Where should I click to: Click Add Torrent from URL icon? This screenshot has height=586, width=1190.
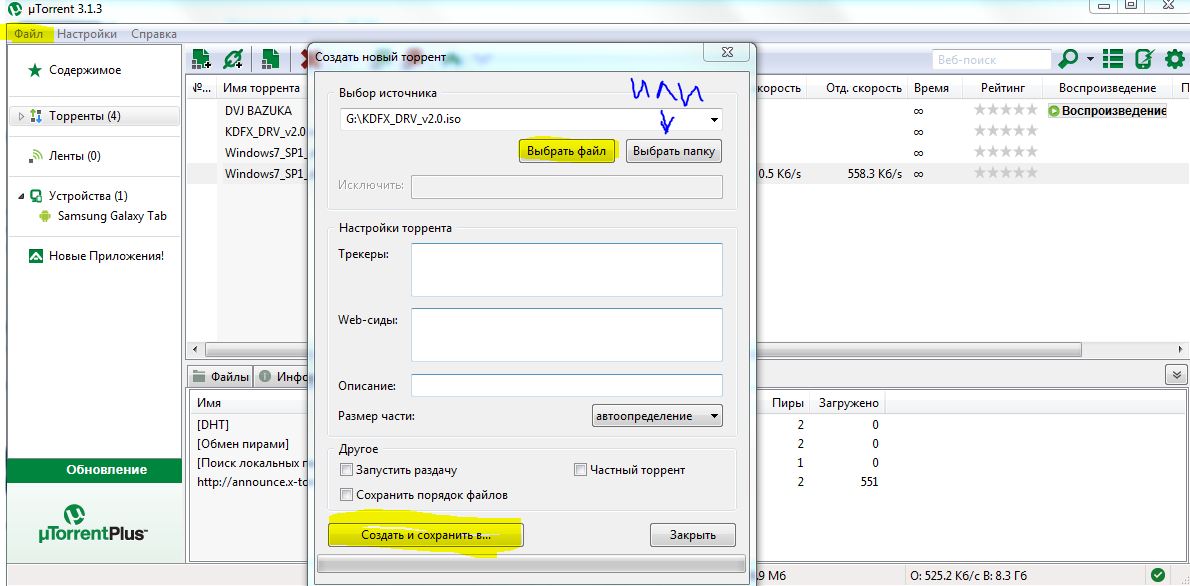(x=234, y=59)
